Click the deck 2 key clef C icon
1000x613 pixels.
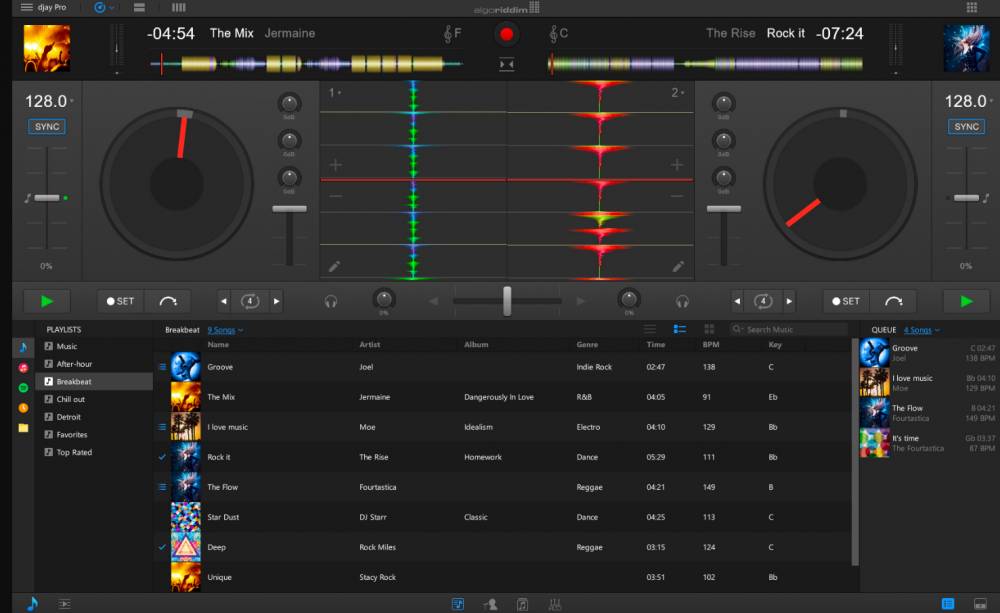click(559, 34)
